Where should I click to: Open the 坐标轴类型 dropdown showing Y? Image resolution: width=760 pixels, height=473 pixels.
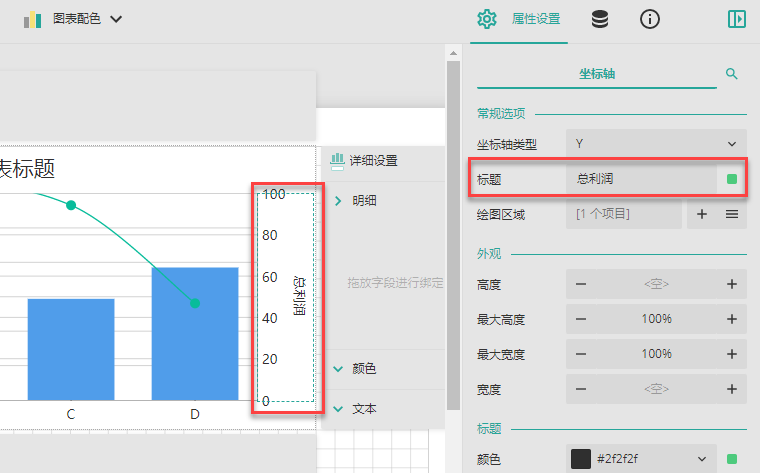[656, 144]
